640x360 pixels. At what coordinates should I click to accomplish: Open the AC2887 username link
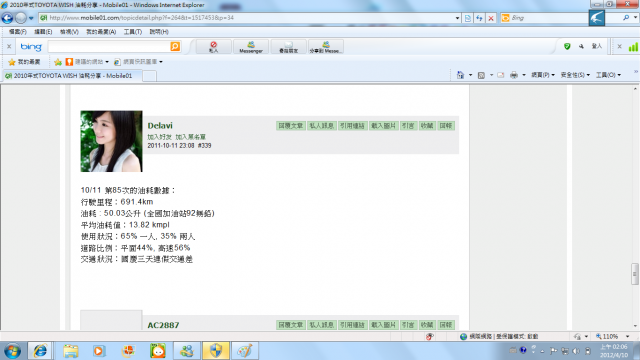pyautogui.click(x=163, y=325)
